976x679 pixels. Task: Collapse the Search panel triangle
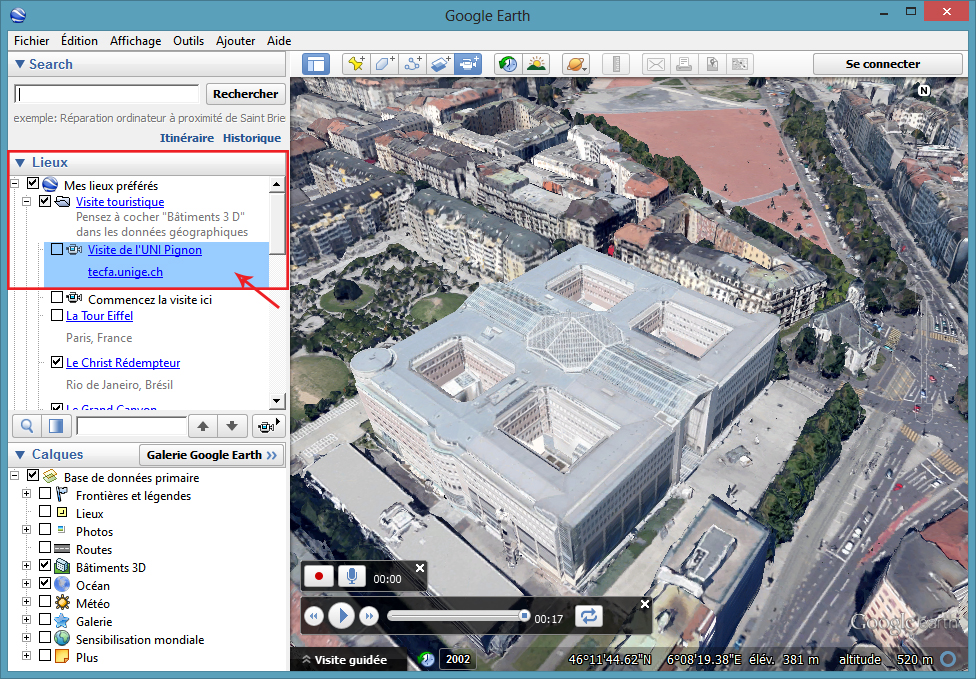(x=20, y=64)
